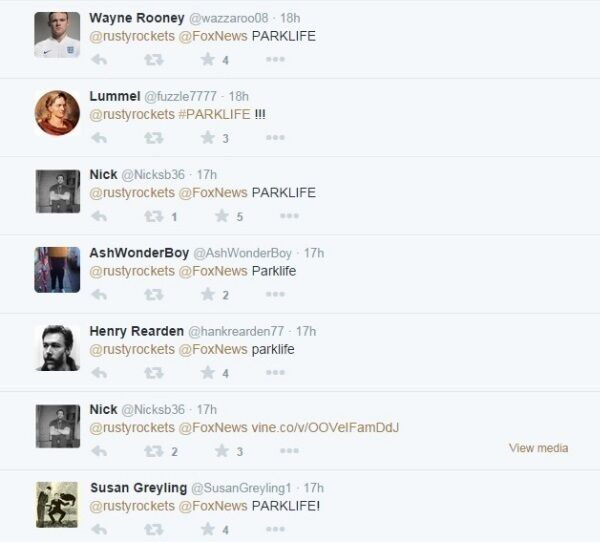The height and width of the screenshot is (542, 600).
Task: Open Henry Rearden's avatar image
Action: tap(57, 348)
